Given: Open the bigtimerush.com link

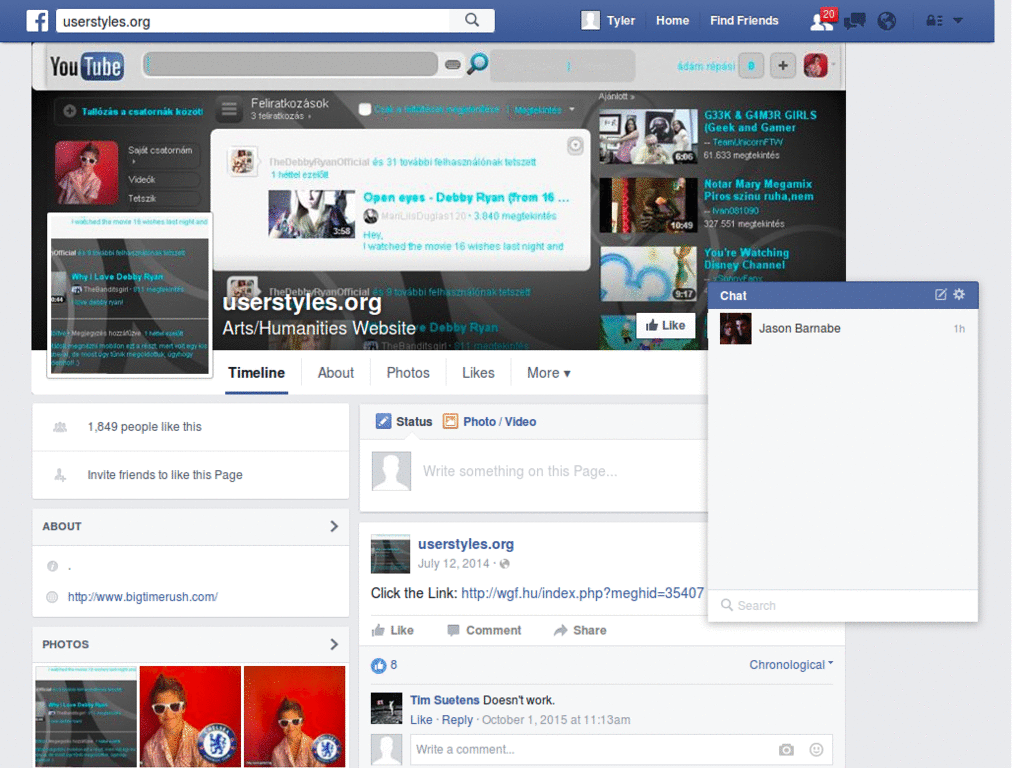Looking at the screenshot, I should (142, 596).
